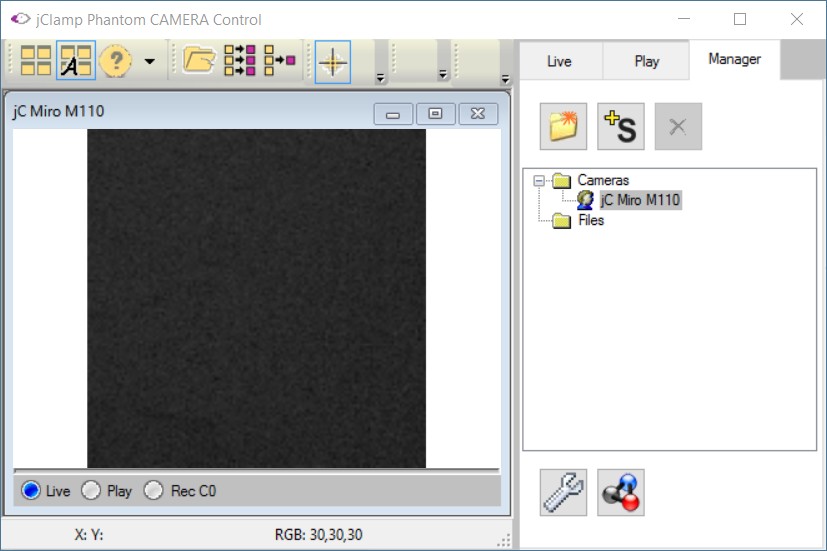Click the open folder toolbar icon
The height and width of the screenshot is (551, 827).
point(199,61)
